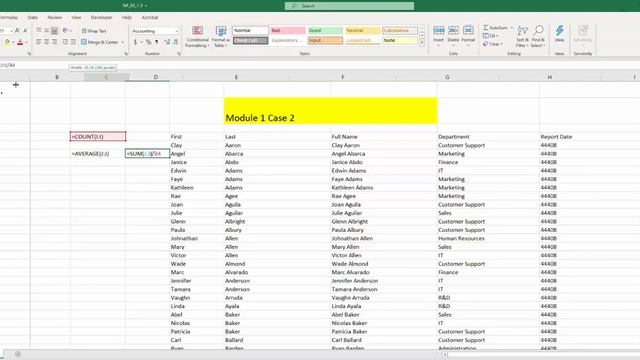Open Sort & Filter
This screenshot has height=360, width=640.
522,36
